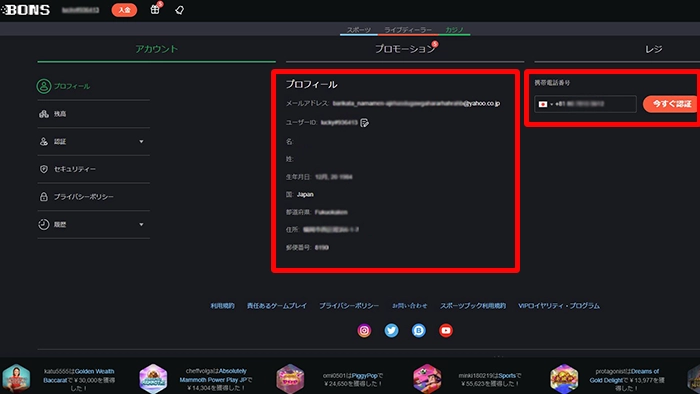
Task: Switch to スポーツ tab
Action: pos(358,30)
